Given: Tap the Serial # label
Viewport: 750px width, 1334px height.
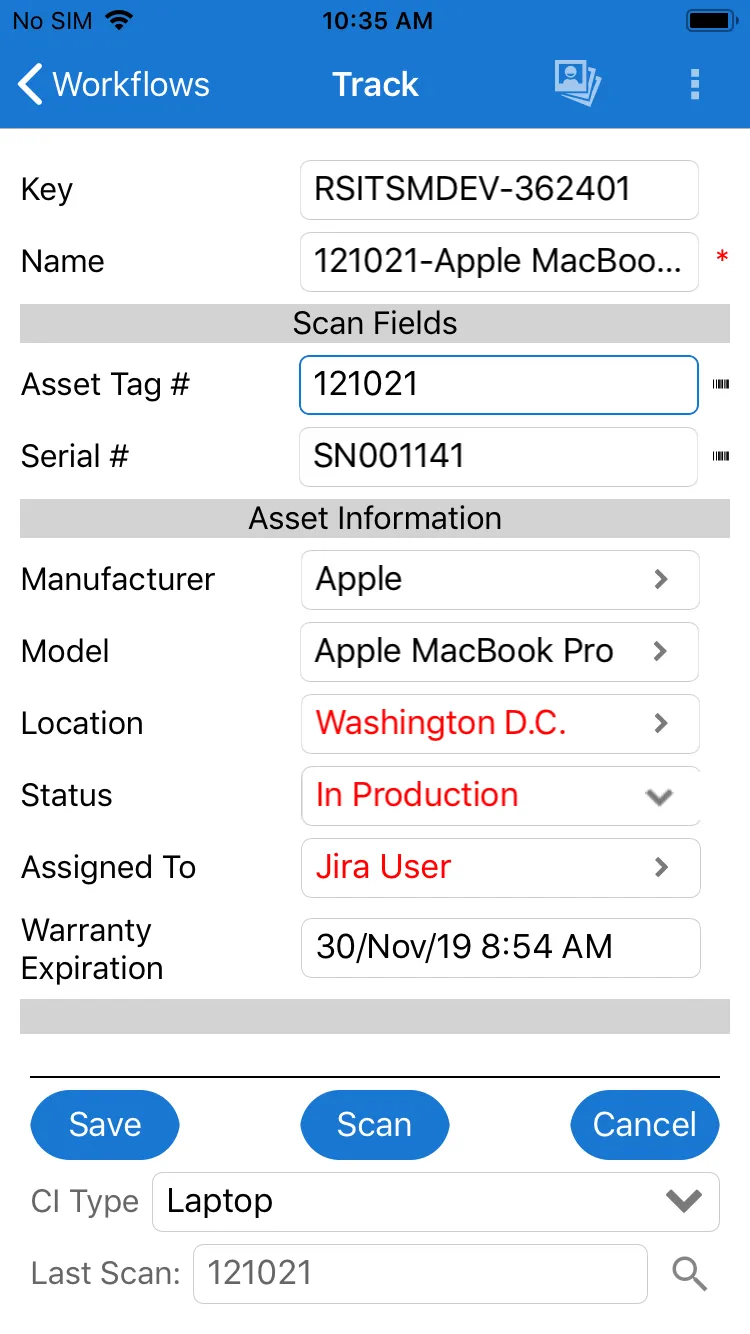Looking at the screenshot, I should pos(75,456).
